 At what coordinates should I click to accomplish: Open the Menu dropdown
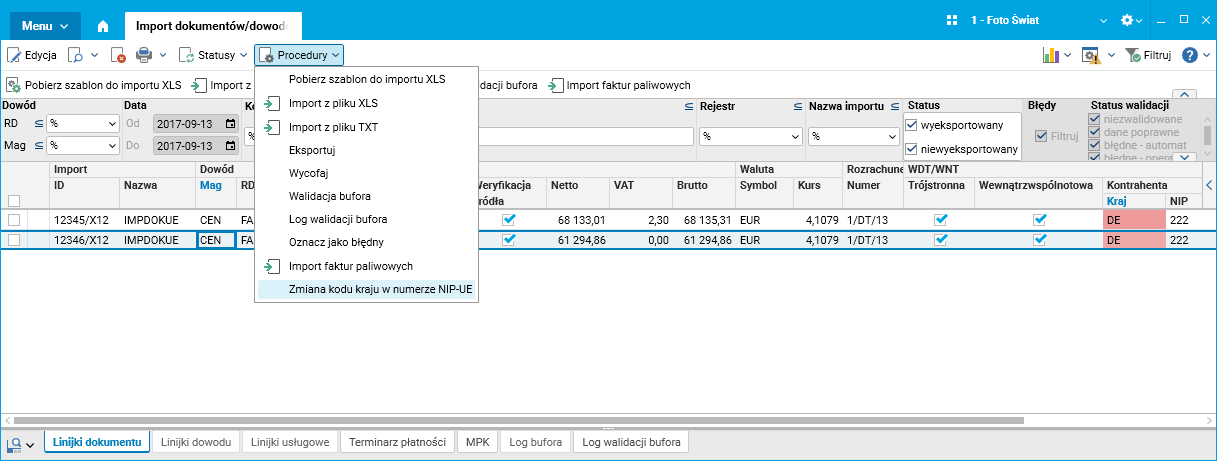(46, 25)
